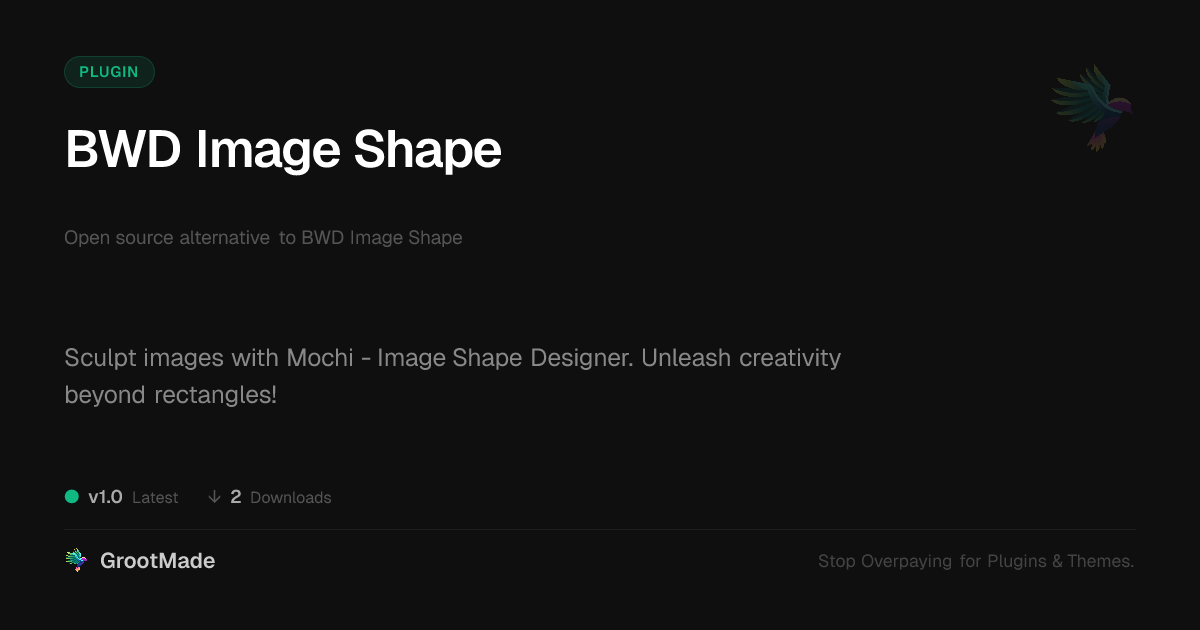Click the word 'Plugins' in footer tagline
Viewport: 1200px width, 630px height.
1017,562
